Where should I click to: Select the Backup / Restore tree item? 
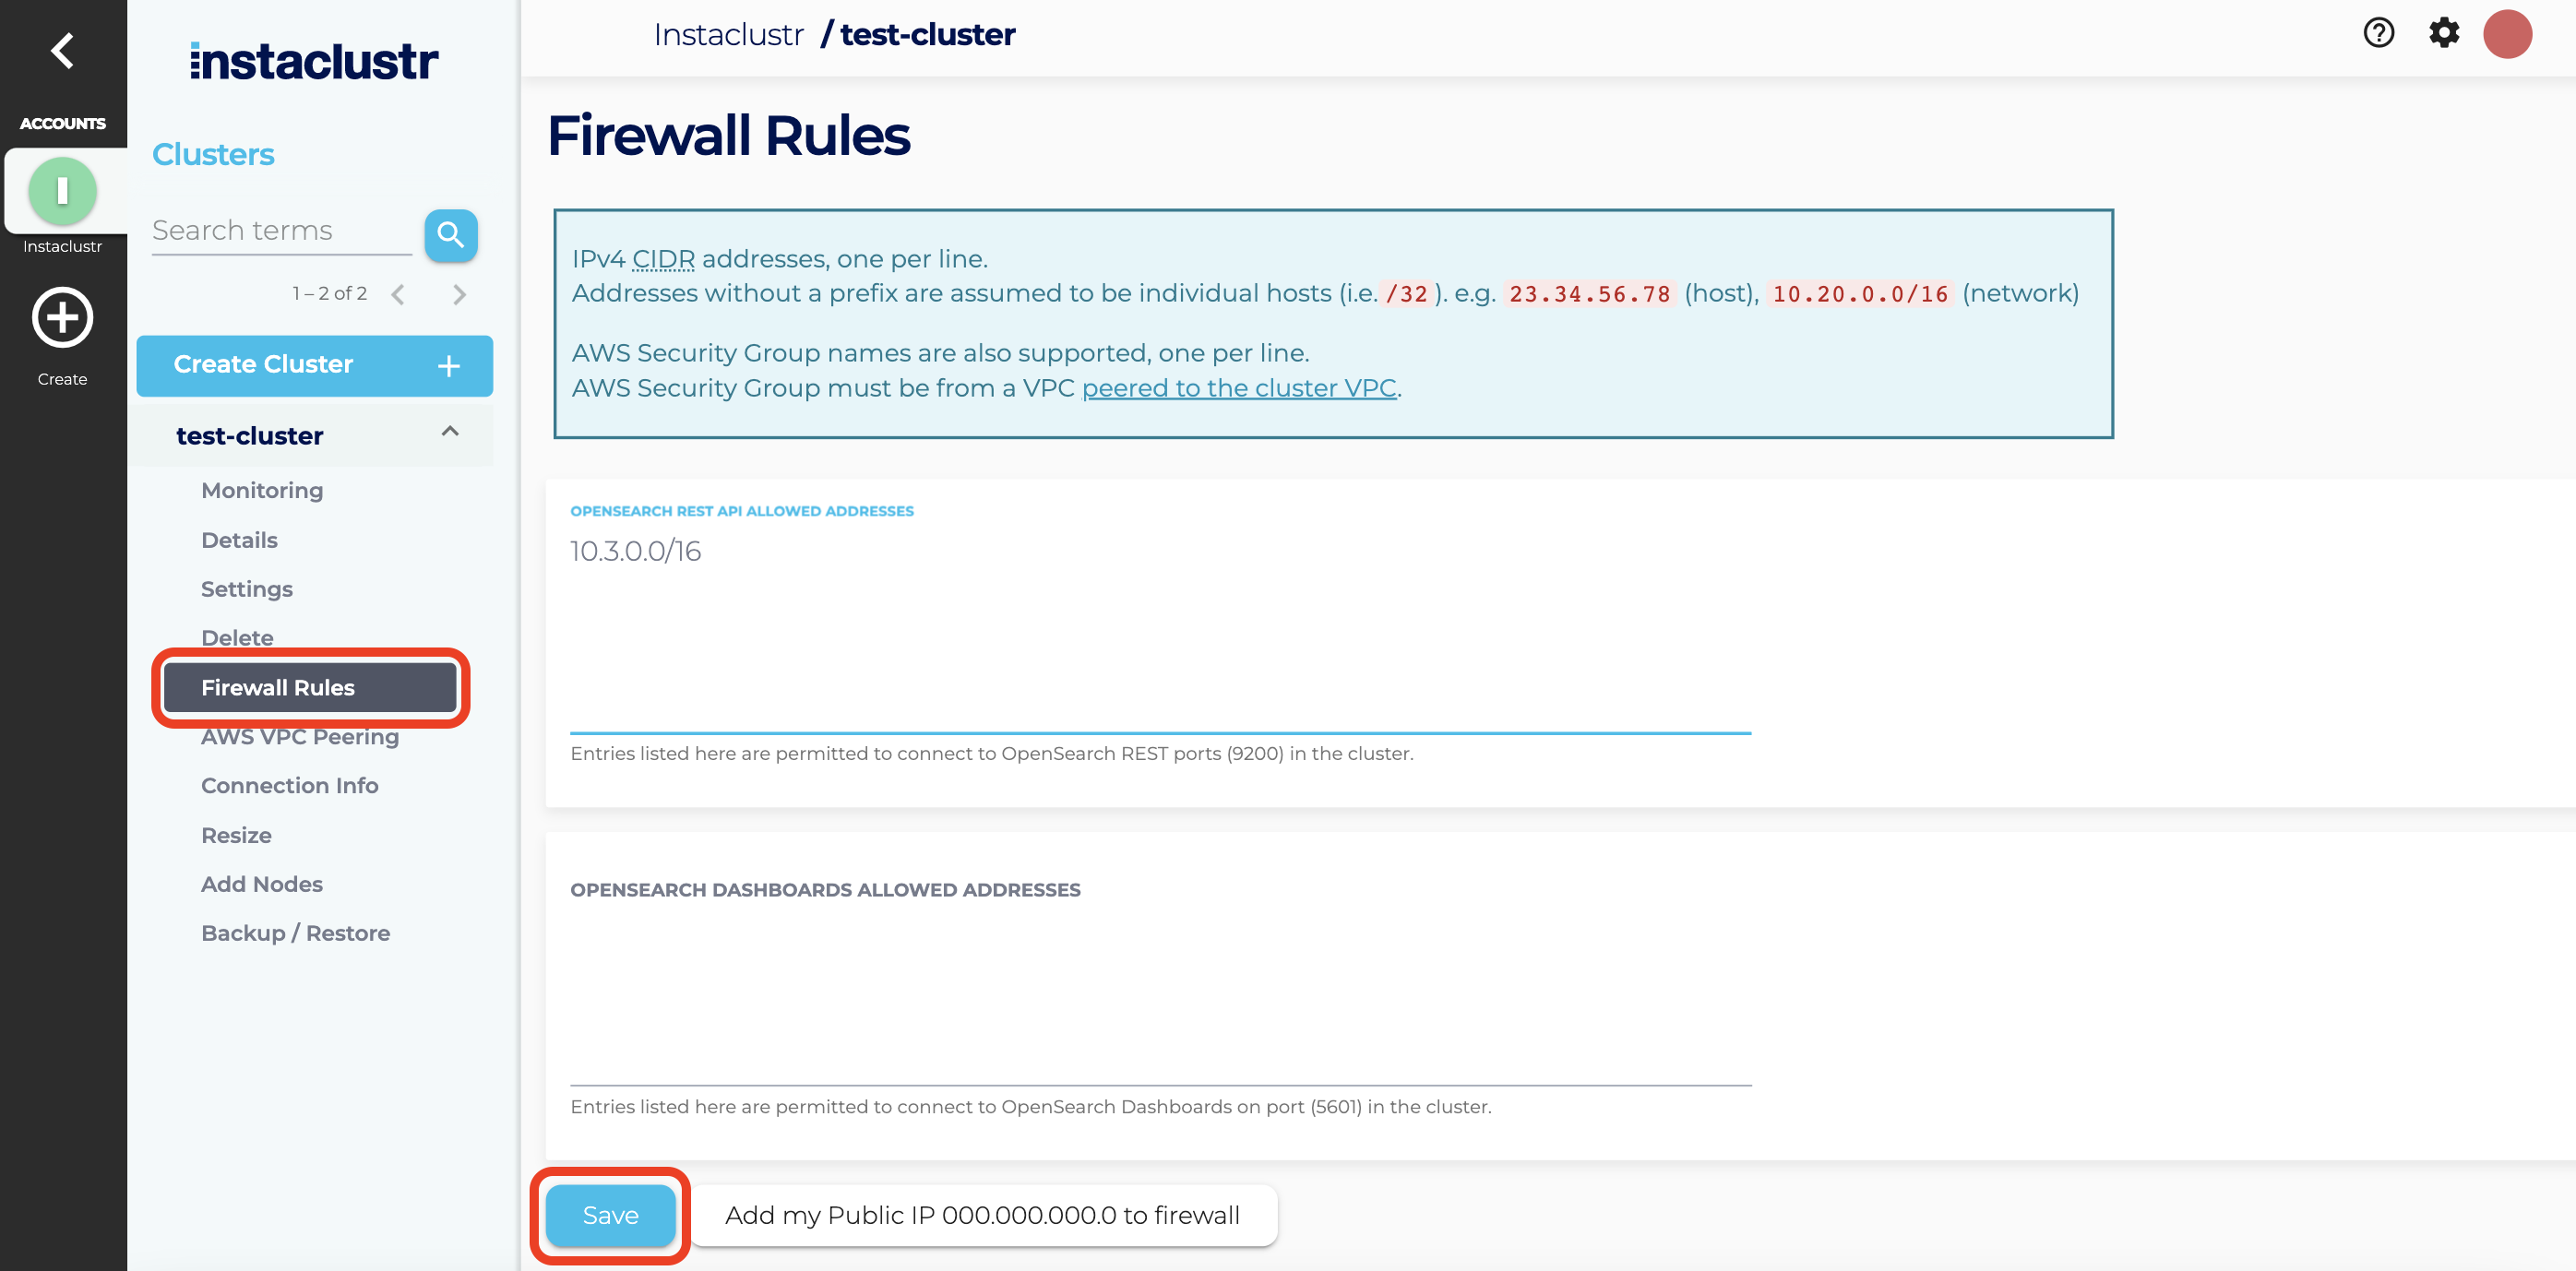coord(296,932)
